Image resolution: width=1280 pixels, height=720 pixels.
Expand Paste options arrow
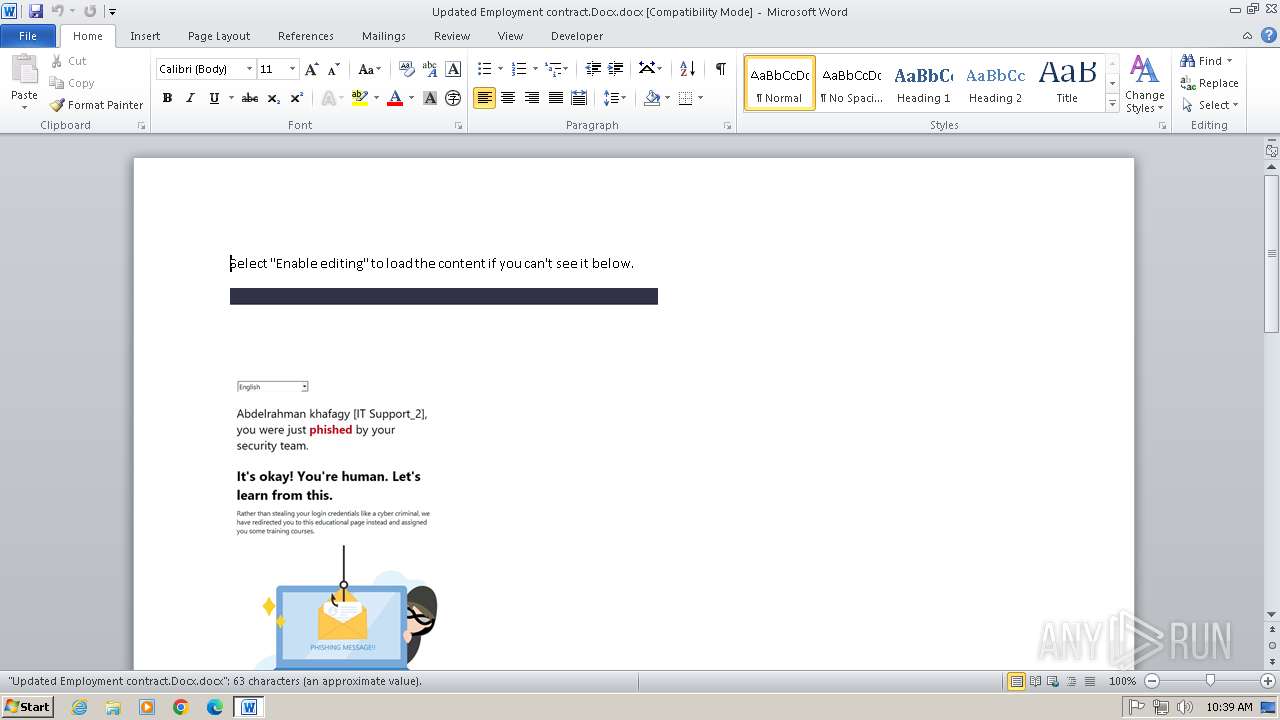(x=24, y=107)
